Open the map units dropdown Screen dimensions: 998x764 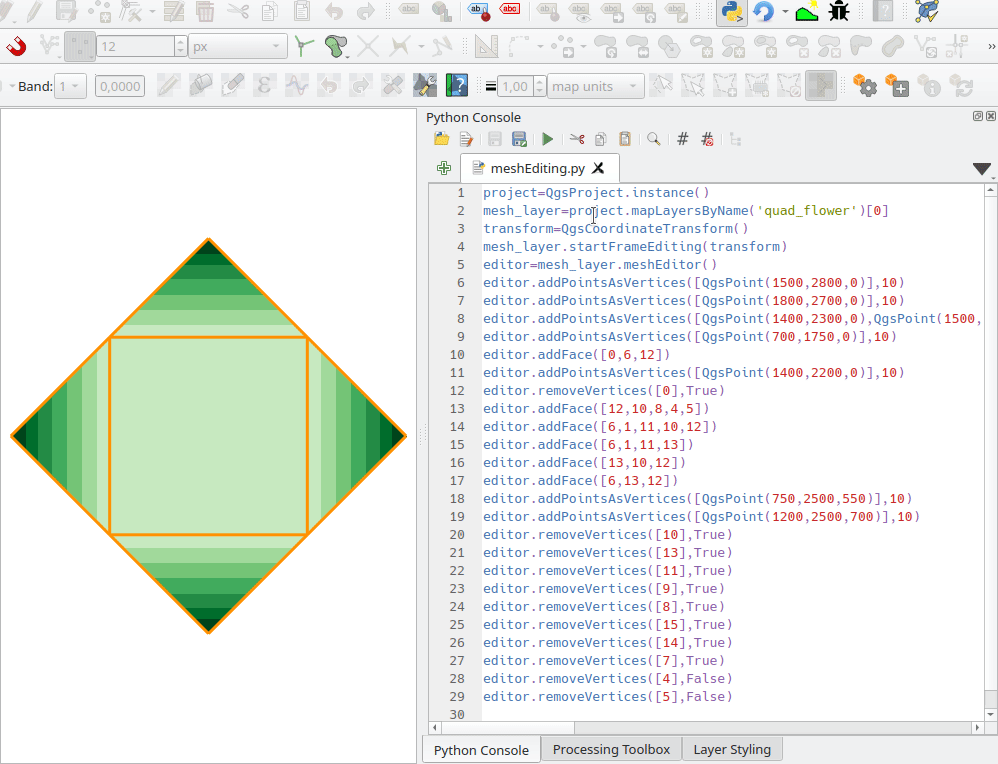(x=595, y=87)
